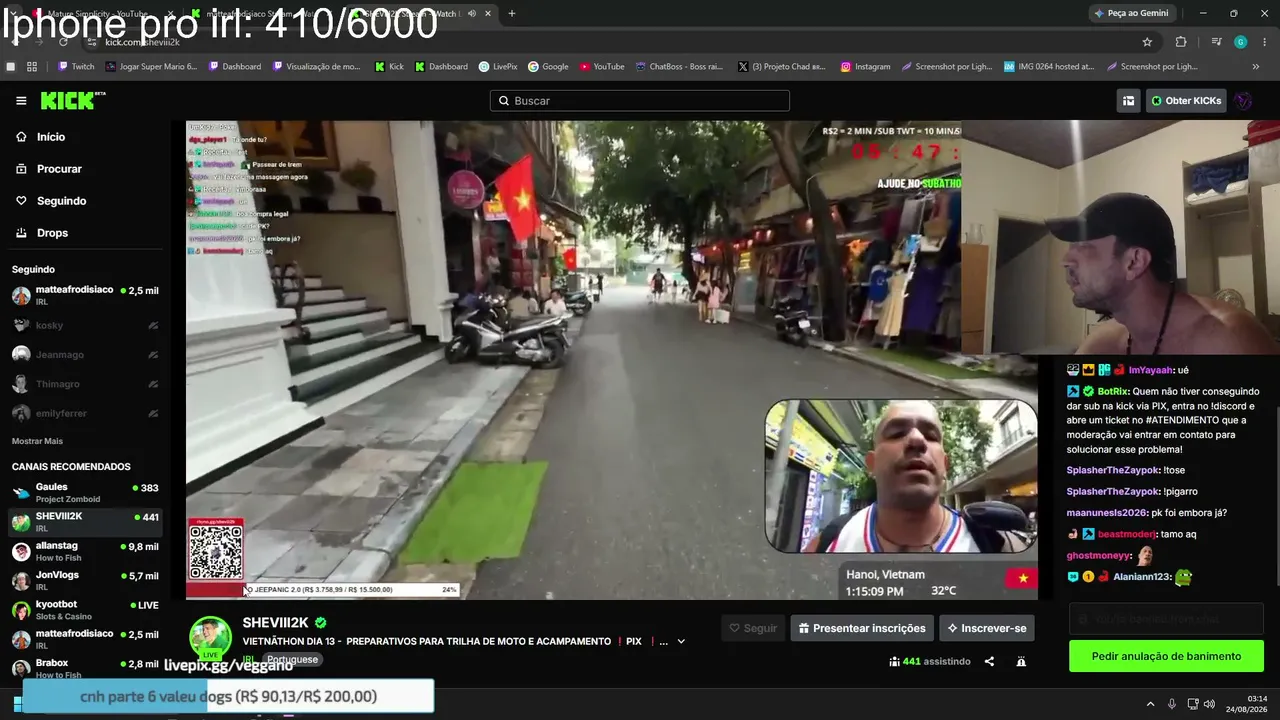Open kosky offline followed channel
Image resolution: width=1280 pixels, height=720 pixels.
pyautogui.click(x=85, y=325)
